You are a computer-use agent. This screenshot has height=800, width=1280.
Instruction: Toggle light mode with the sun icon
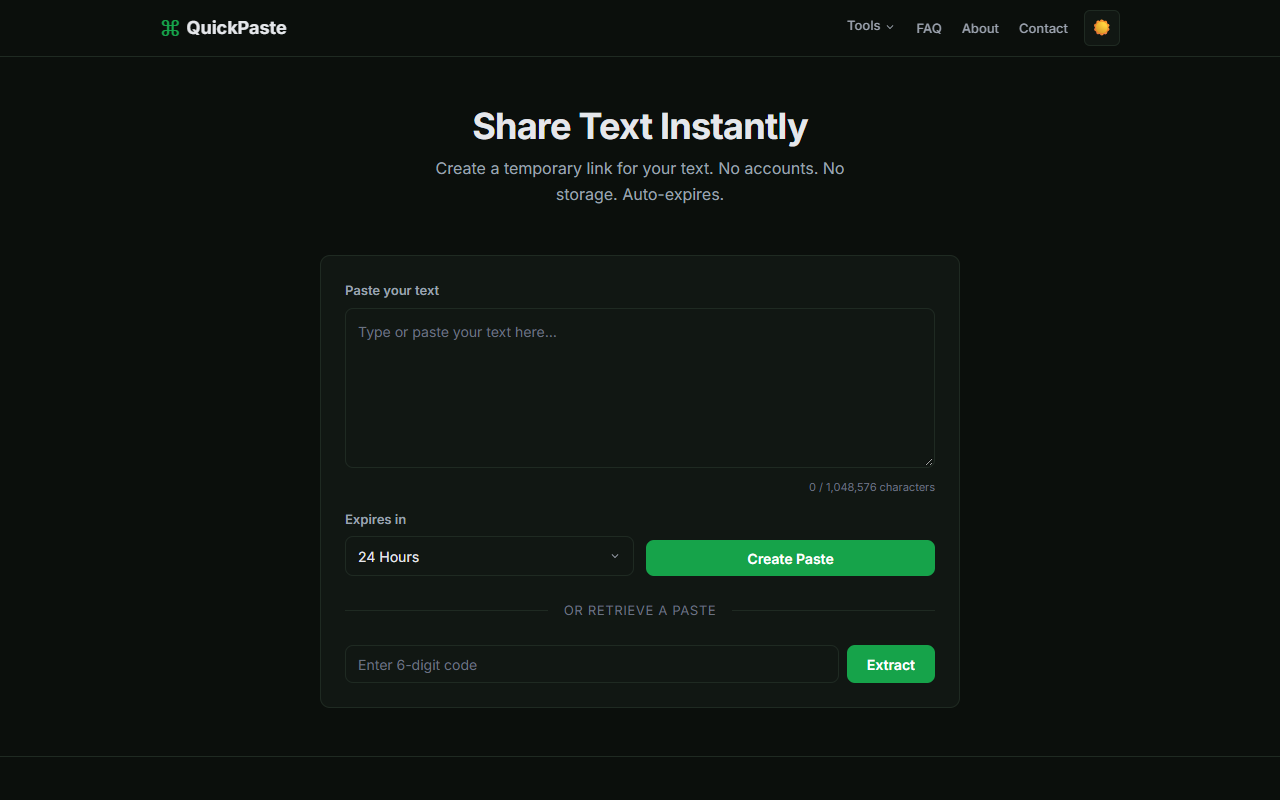click(x=1102, y=28)
